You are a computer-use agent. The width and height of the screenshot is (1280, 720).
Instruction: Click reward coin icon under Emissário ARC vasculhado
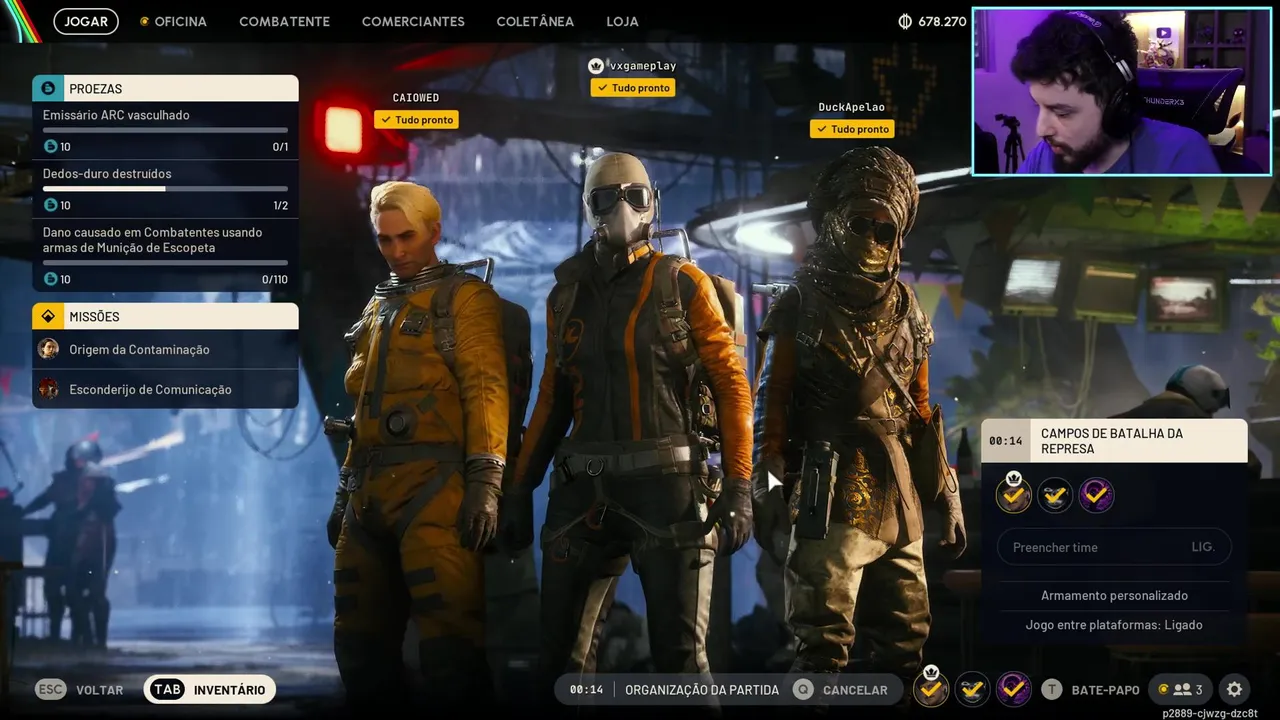click(x=51, y=147)
